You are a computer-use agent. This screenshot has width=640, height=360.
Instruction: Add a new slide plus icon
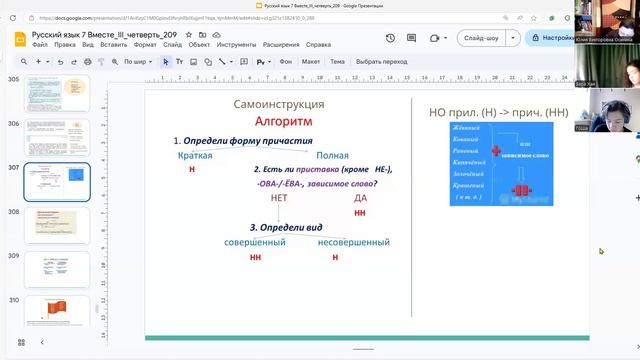[x=38, y=62]
